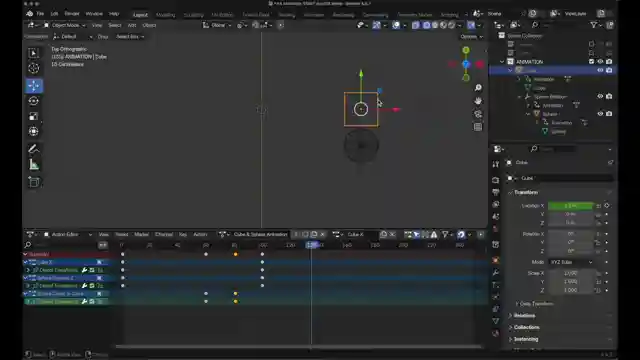The height and width of the screenshot is (360, 640).
Task: Click the Rotation Y value field
Action: (571, 242)
